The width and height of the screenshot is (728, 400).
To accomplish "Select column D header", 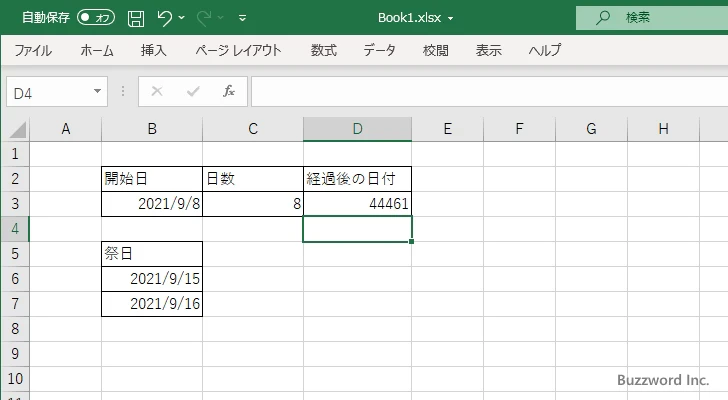I will click(x=358, y=129).
